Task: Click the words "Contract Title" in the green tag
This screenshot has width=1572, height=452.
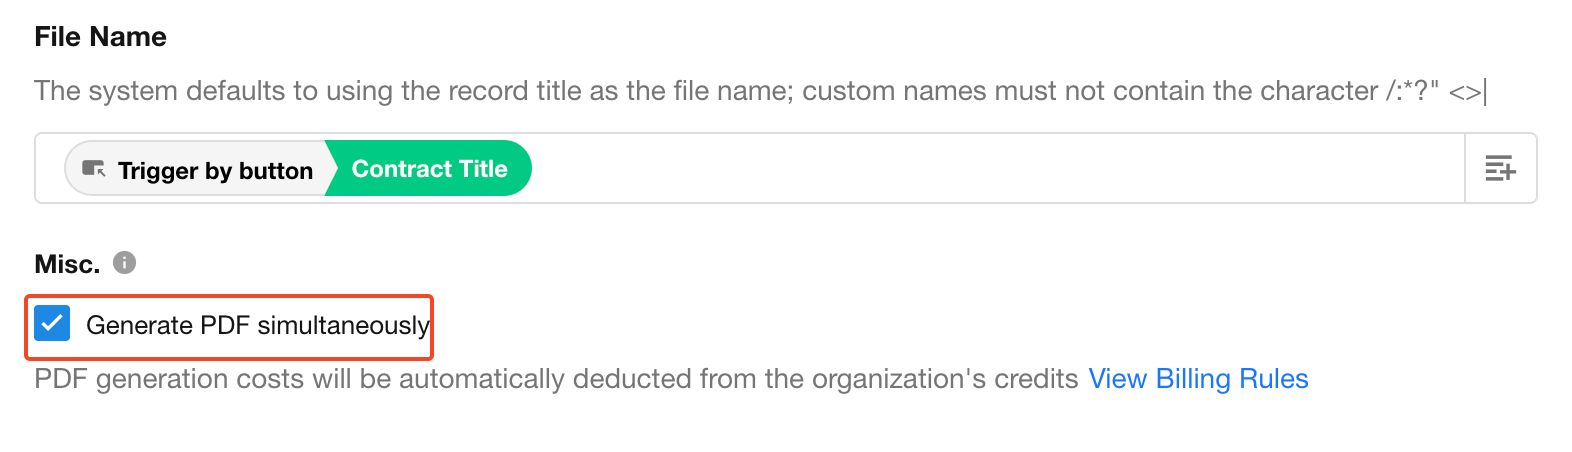Action: tap(430, 169)
